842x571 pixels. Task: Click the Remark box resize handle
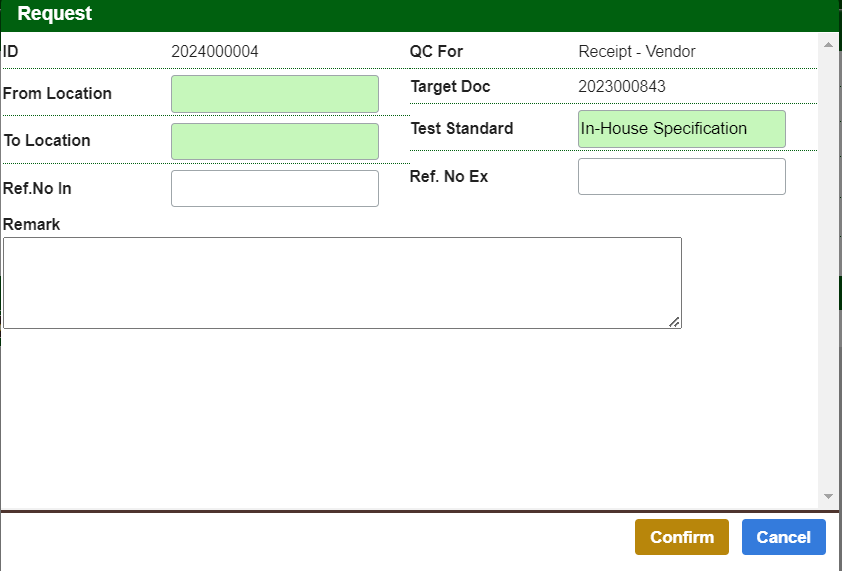pyautogui.click(x=675, y=322)
